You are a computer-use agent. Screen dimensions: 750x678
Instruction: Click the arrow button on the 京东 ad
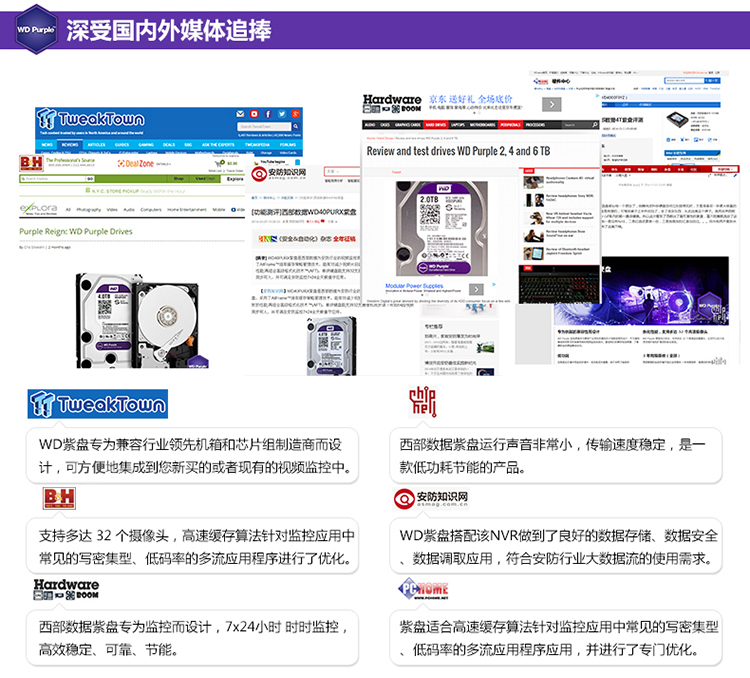551,104
